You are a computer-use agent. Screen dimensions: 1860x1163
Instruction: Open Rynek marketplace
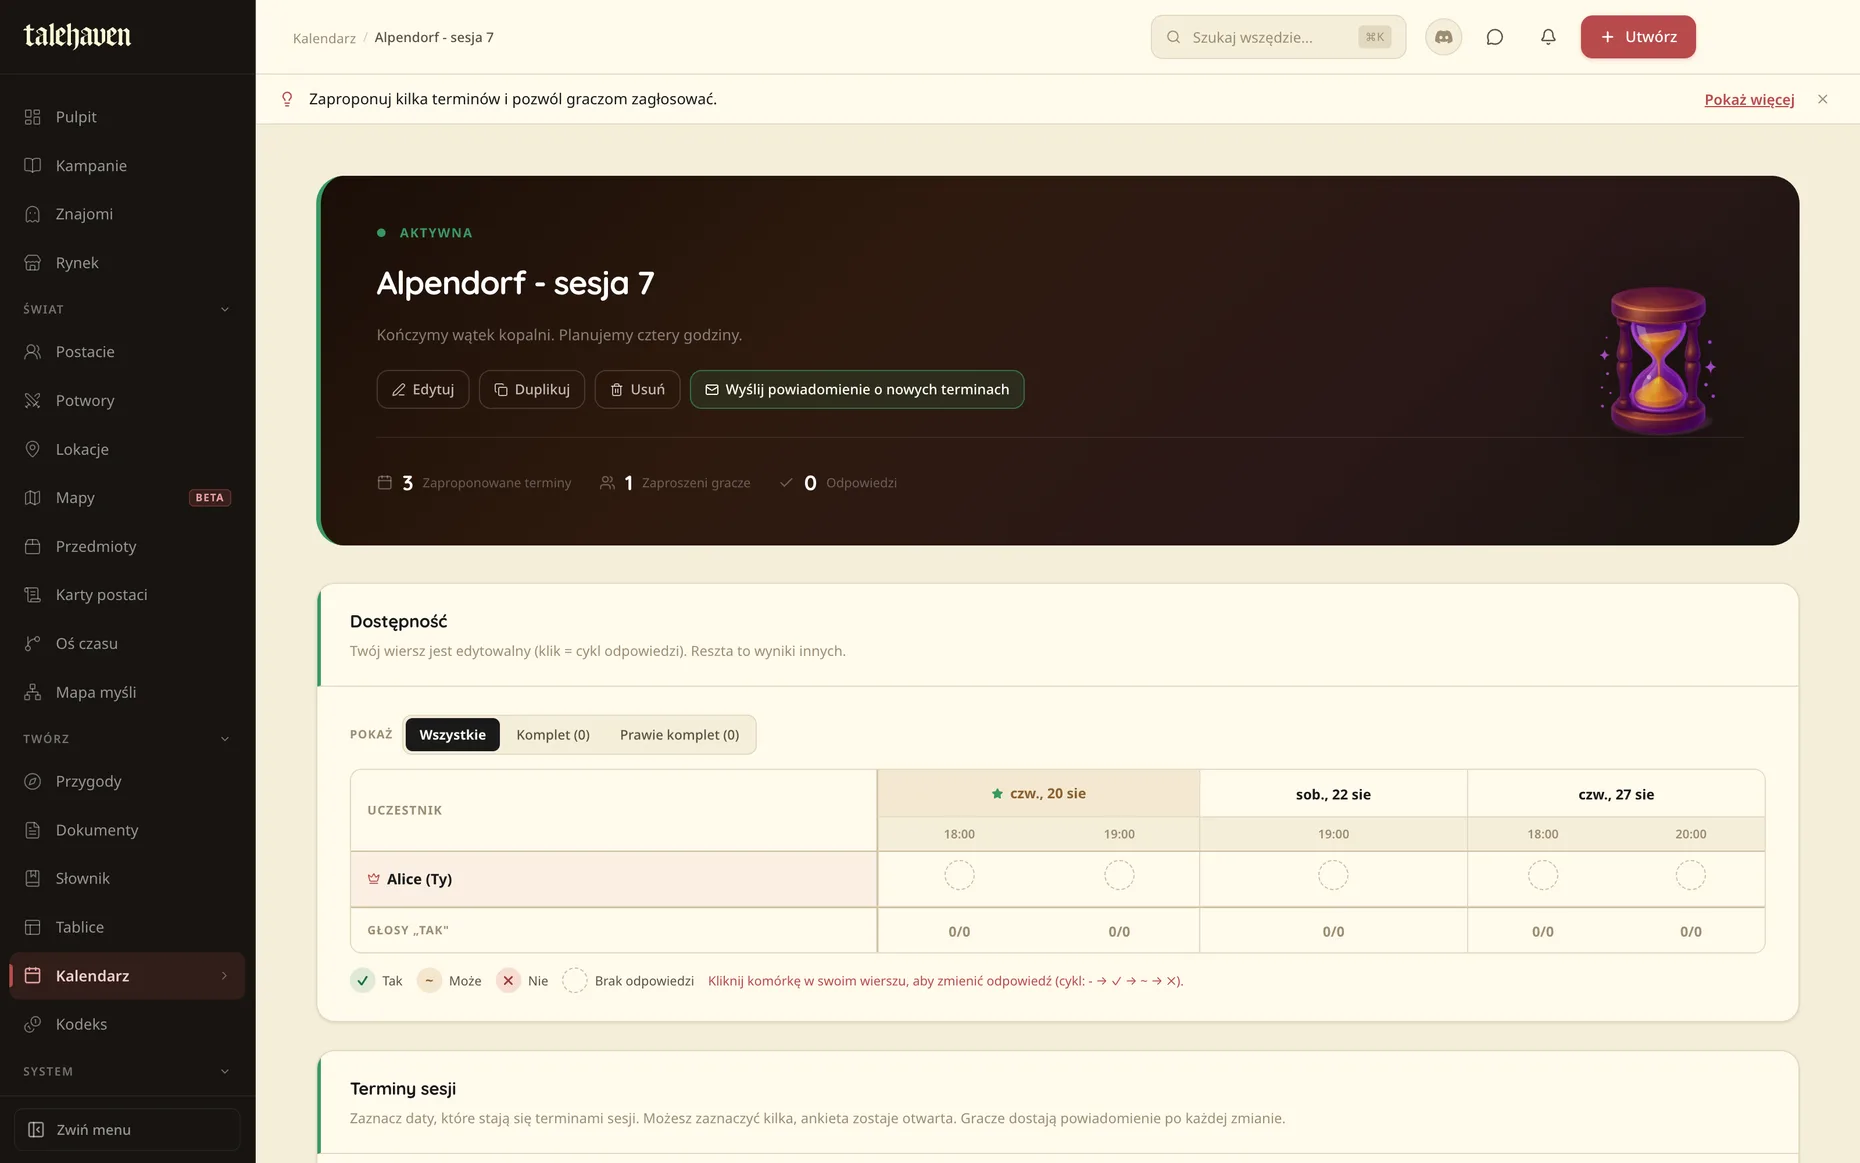[127, 263]
